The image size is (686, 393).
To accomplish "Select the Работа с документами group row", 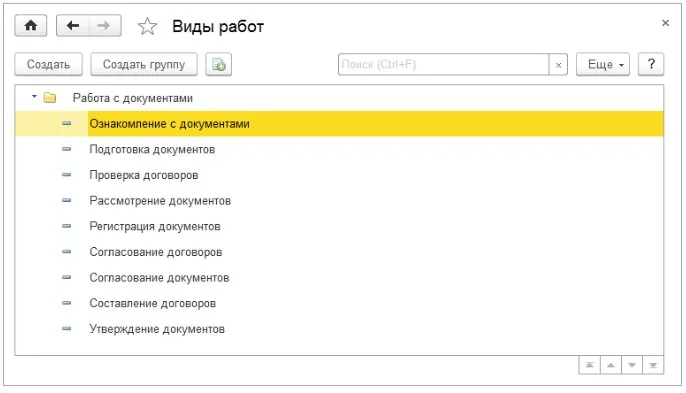I will 340,98.
